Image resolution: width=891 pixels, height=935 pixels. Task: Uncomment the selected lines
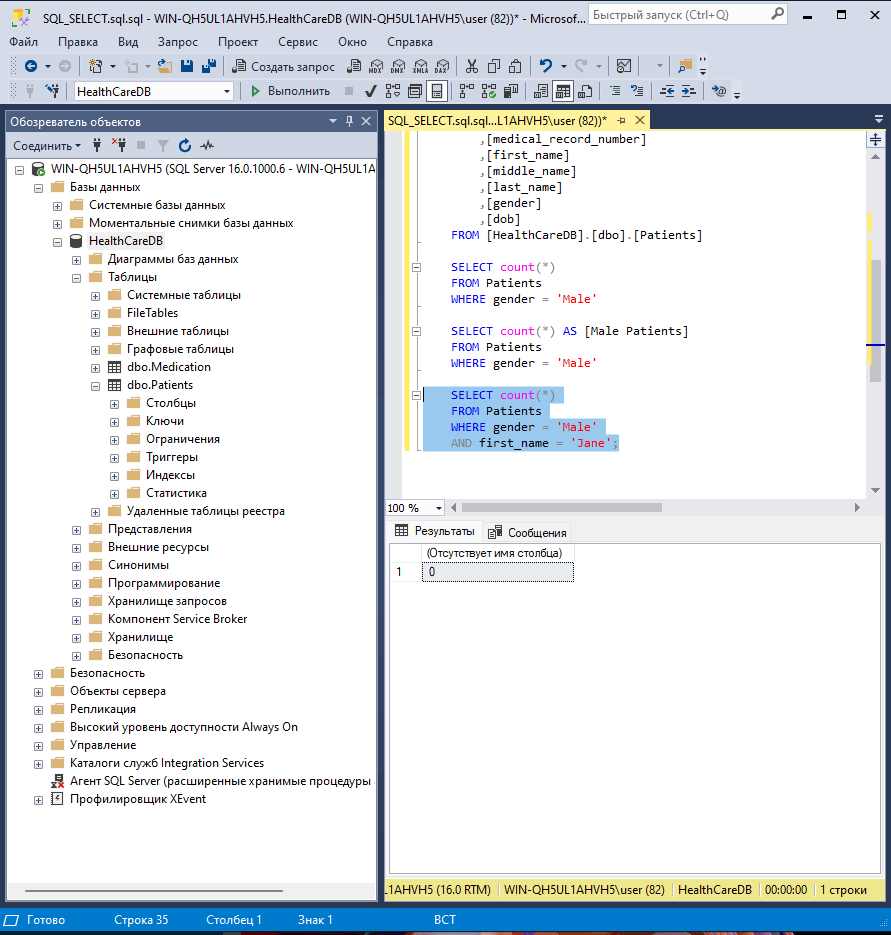point(637,91)
